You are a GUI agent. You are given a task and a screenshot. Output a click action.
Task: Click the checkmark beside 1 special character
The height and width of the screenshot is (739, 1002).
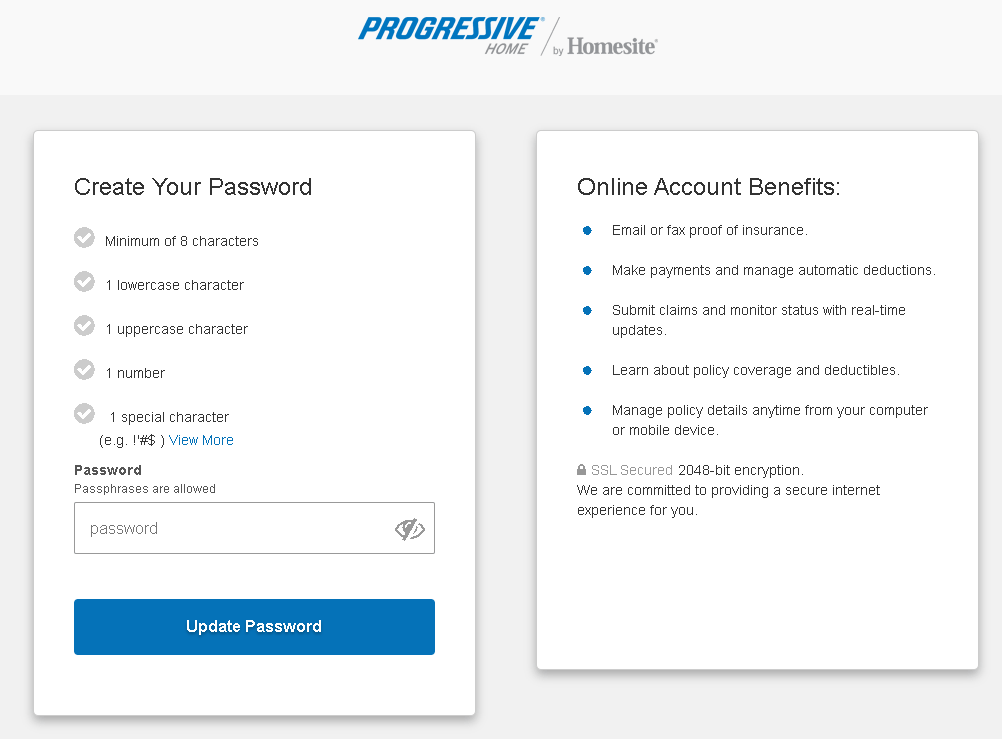click(x=85, y=413)
